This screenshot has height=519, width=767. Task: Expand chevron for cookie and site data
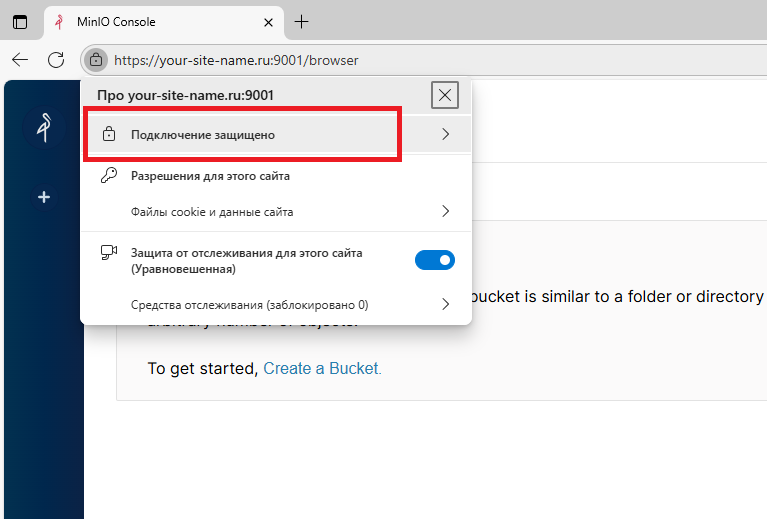point(445,211)
